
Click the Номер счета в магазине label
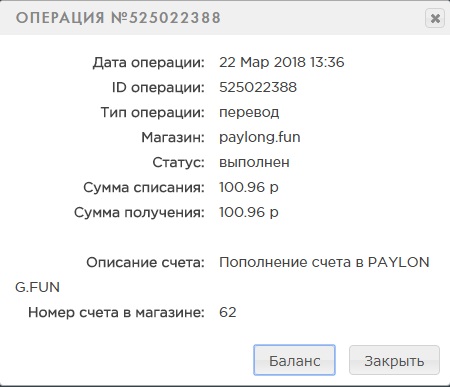116,313
